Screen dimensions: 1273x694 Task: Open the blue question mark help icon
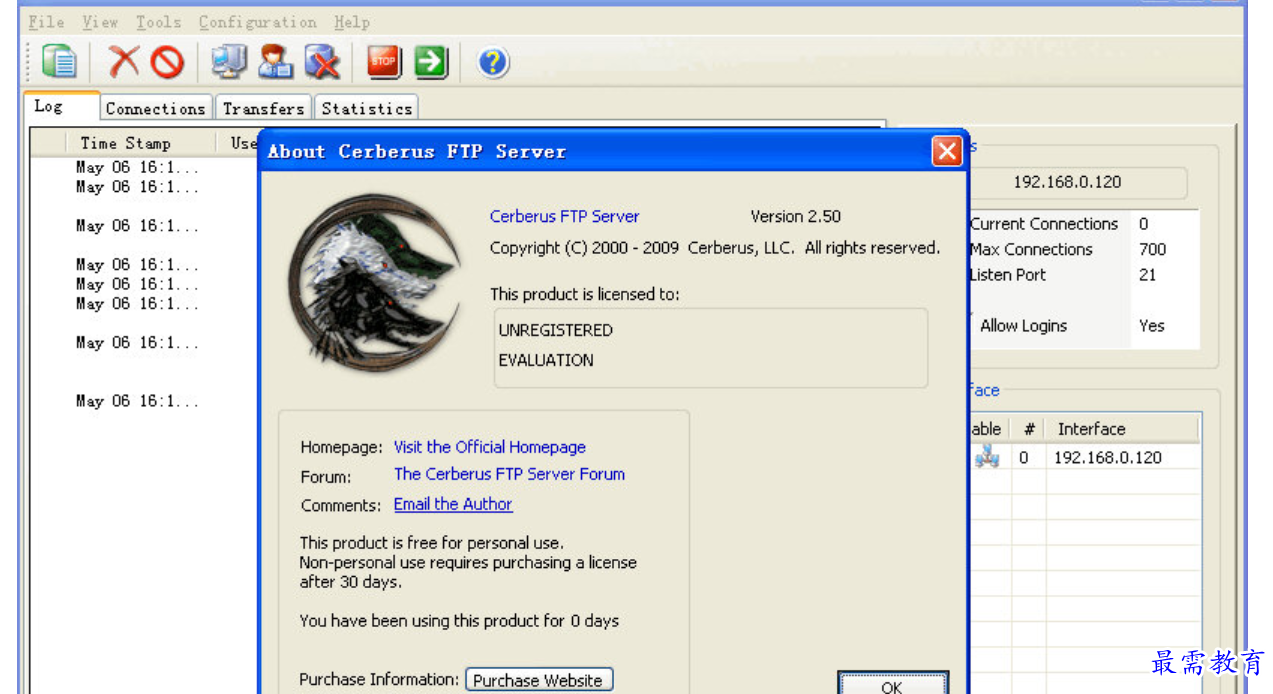point(493,63)
